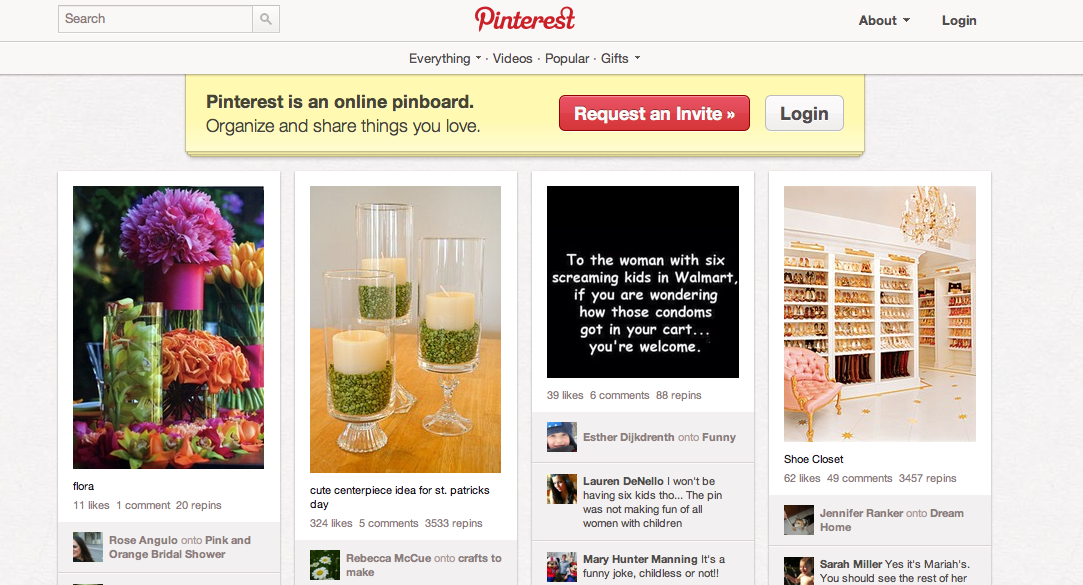Open Mary Hunter Manning's avatar
Viewport: 1083px width, 585px height.
tap(562, 567)
